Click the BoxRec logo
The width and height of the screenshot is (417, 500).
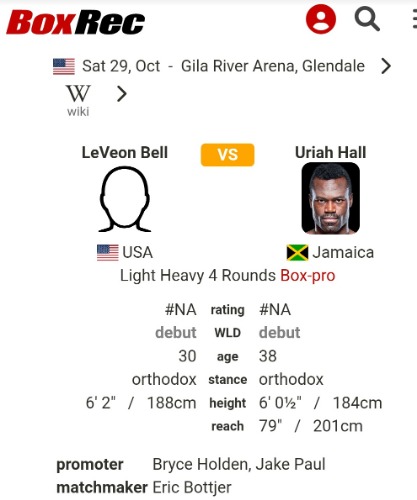point(75,22)
